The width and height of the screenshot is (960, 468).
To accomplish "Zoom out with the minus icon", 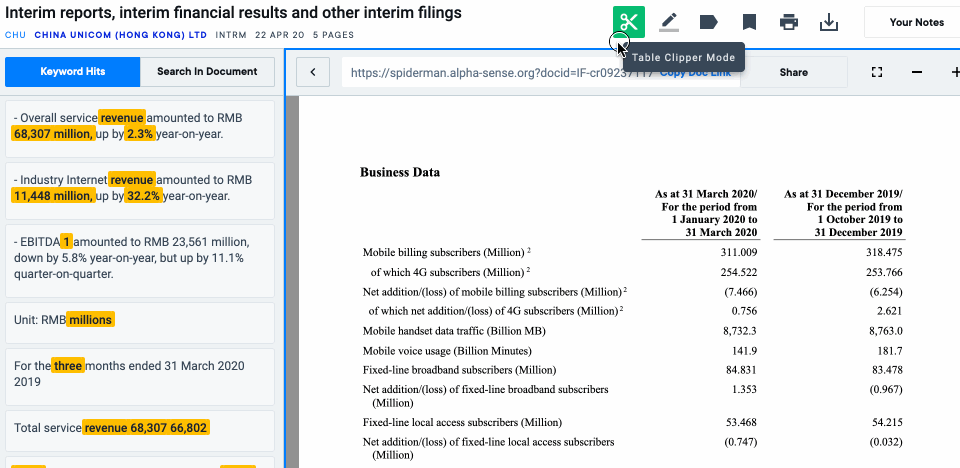I will click(917, 72).
